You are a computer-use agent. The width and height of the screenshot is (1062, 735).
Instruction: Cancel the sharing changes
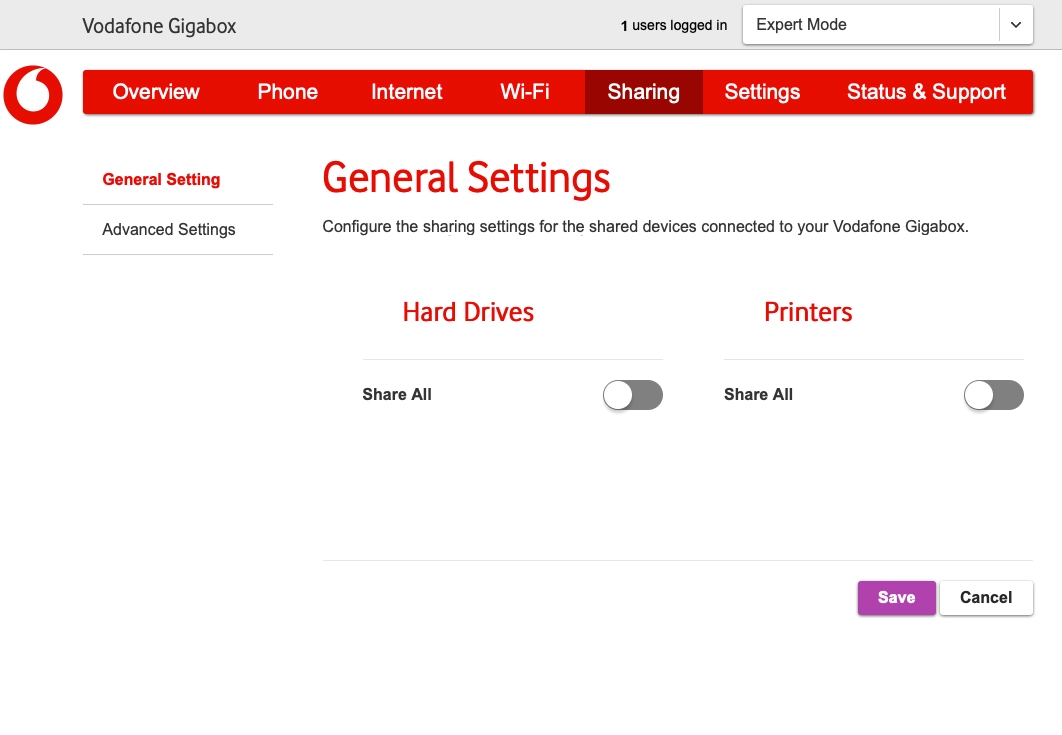point(986,597)
